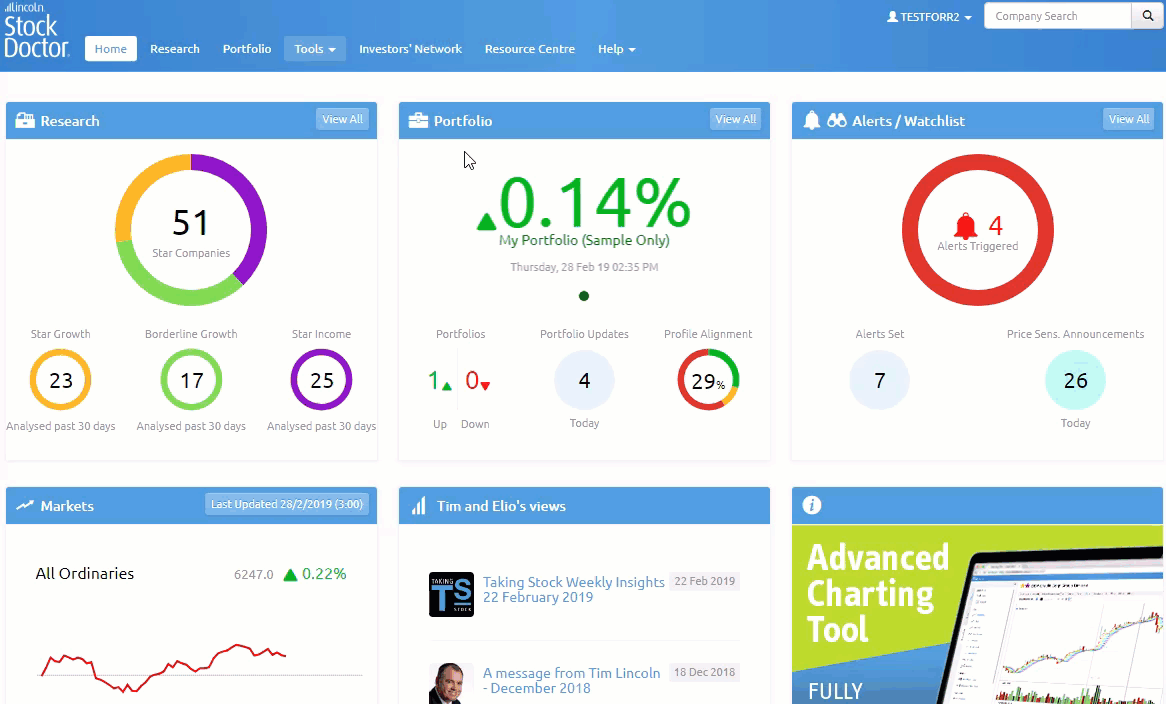This screenshot has height=704, width=1166.
Task: Click the Portfolio panel suitcase icon
Action: (x=418, y=120)
